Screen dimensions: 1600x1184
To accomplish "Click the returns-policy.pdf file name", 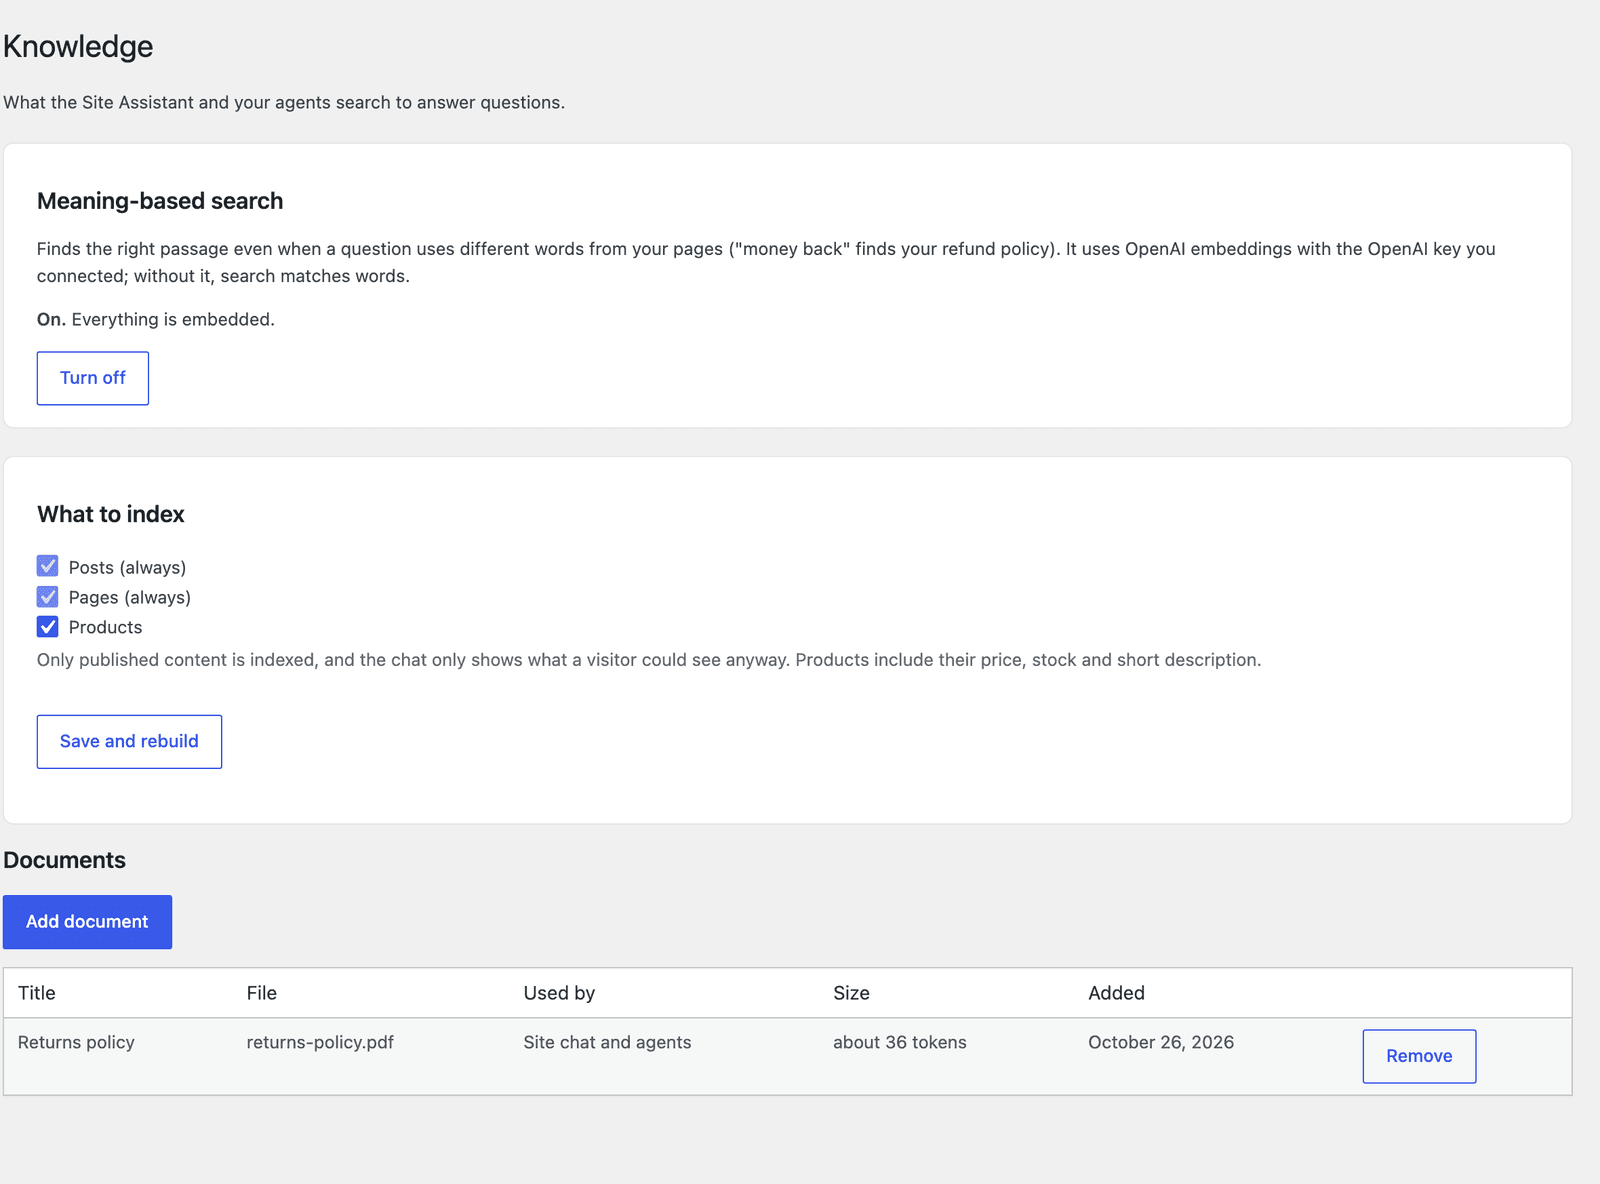I will point(320,1042).
